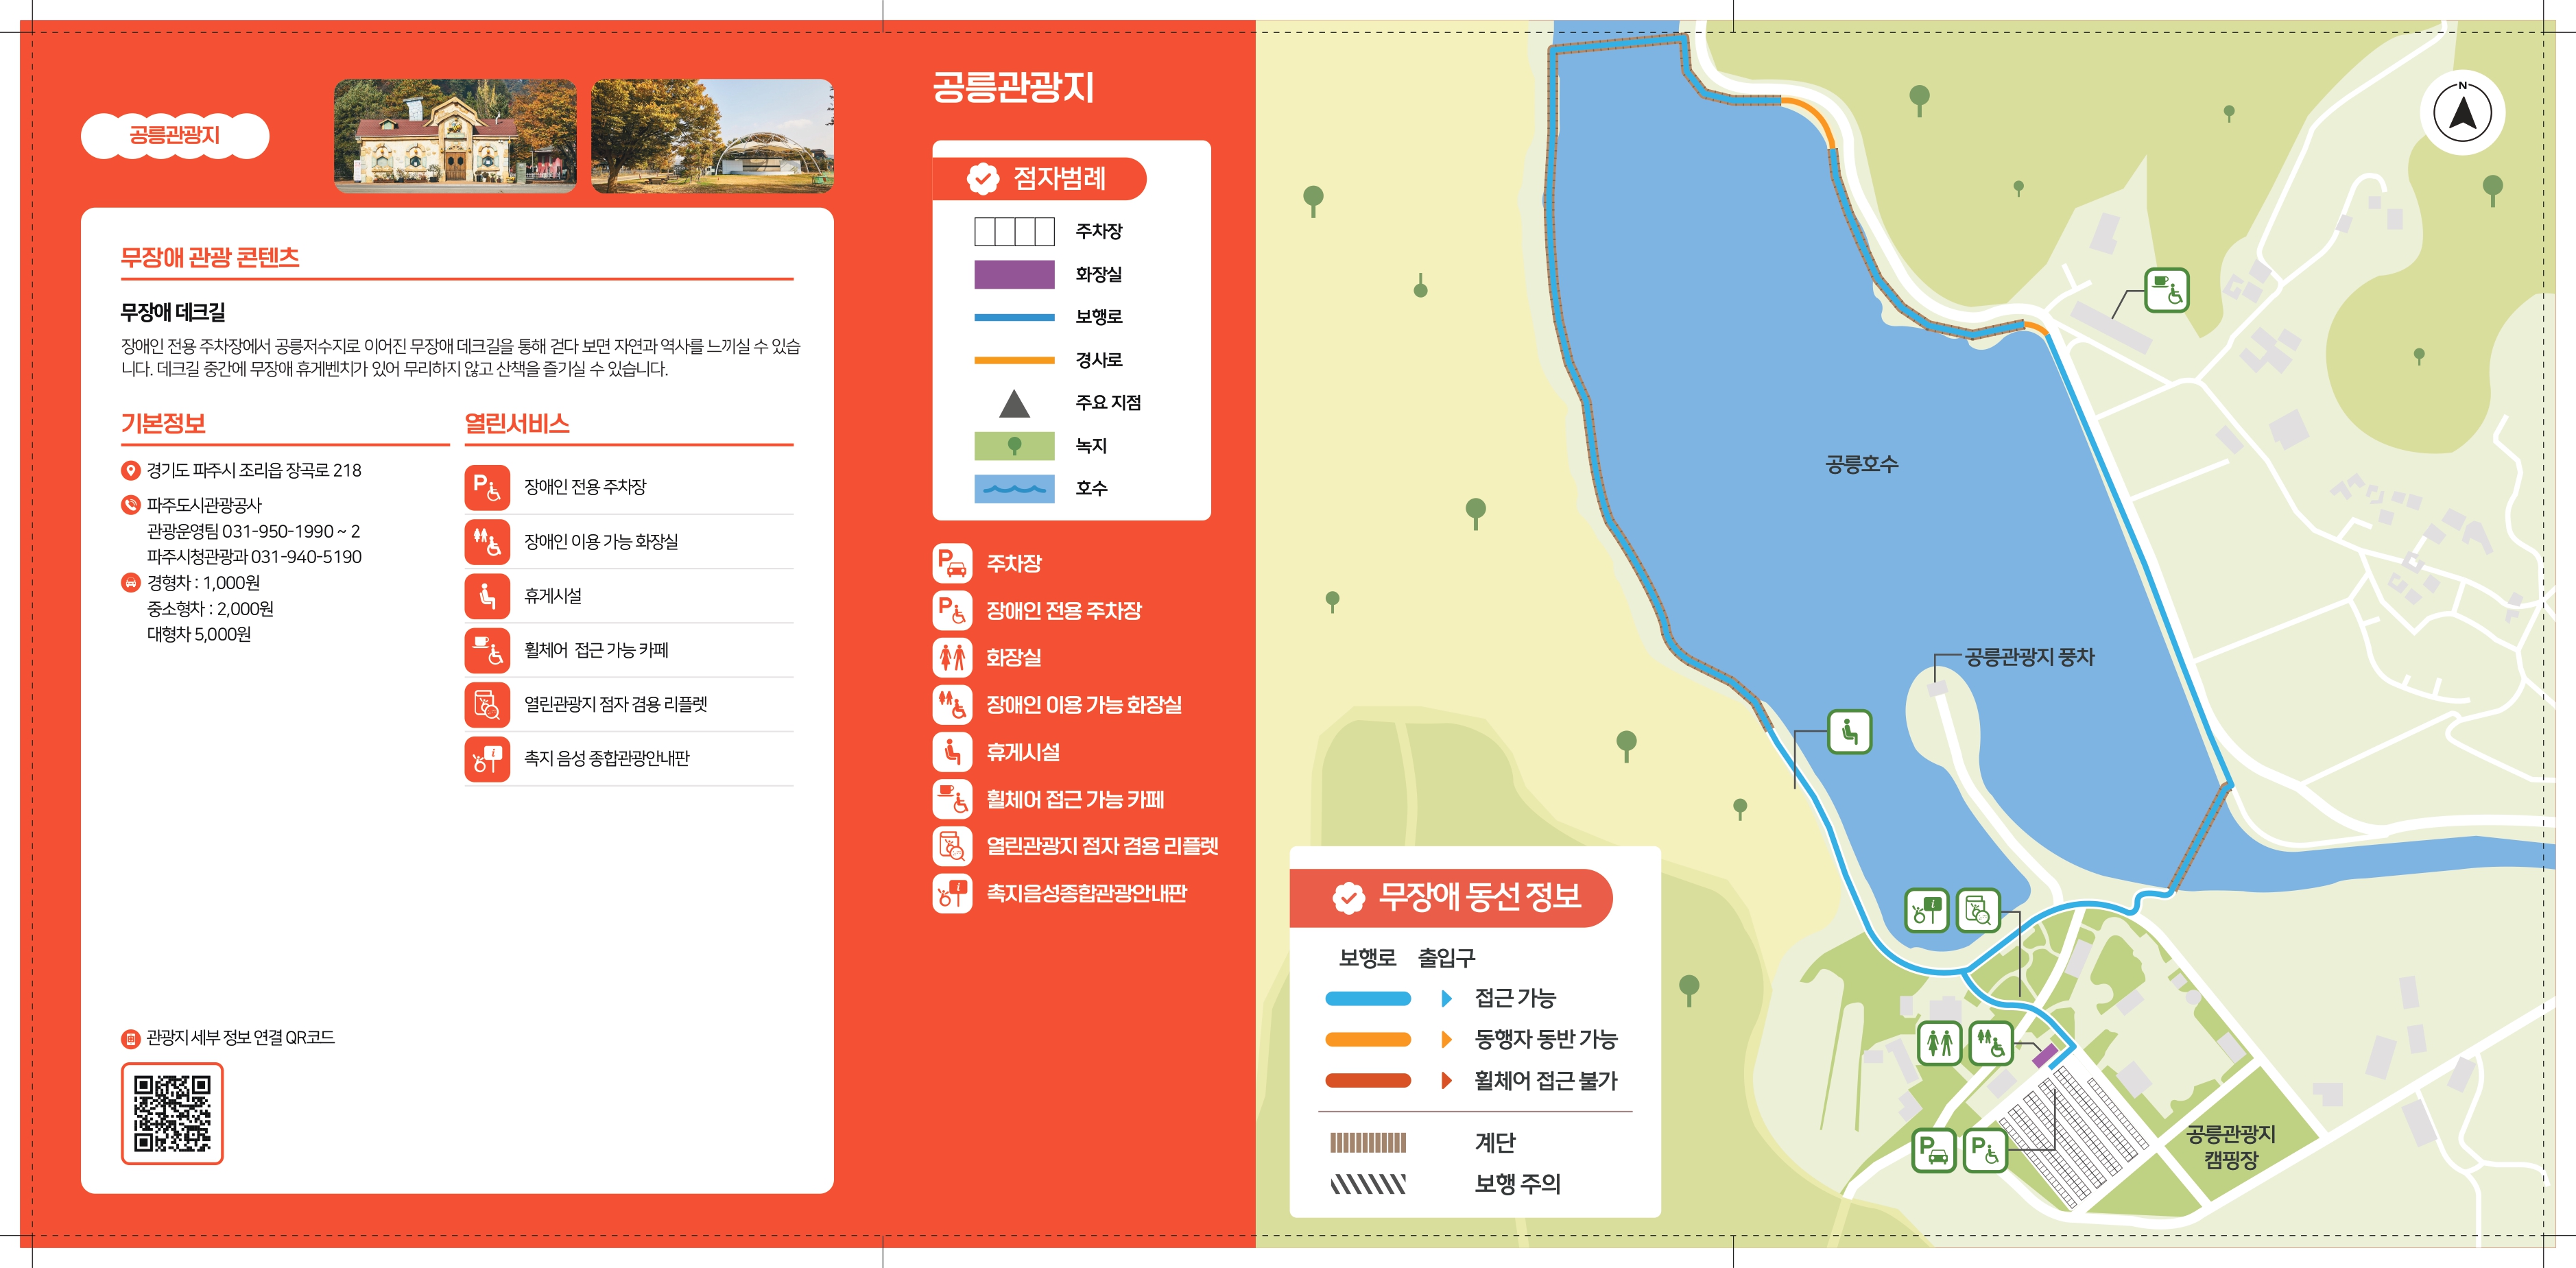Viewport: 2576px width, 1268px height.
Task: Click the 휴게시설 seat icon under 열린서비스
Action: click(487, 596)
